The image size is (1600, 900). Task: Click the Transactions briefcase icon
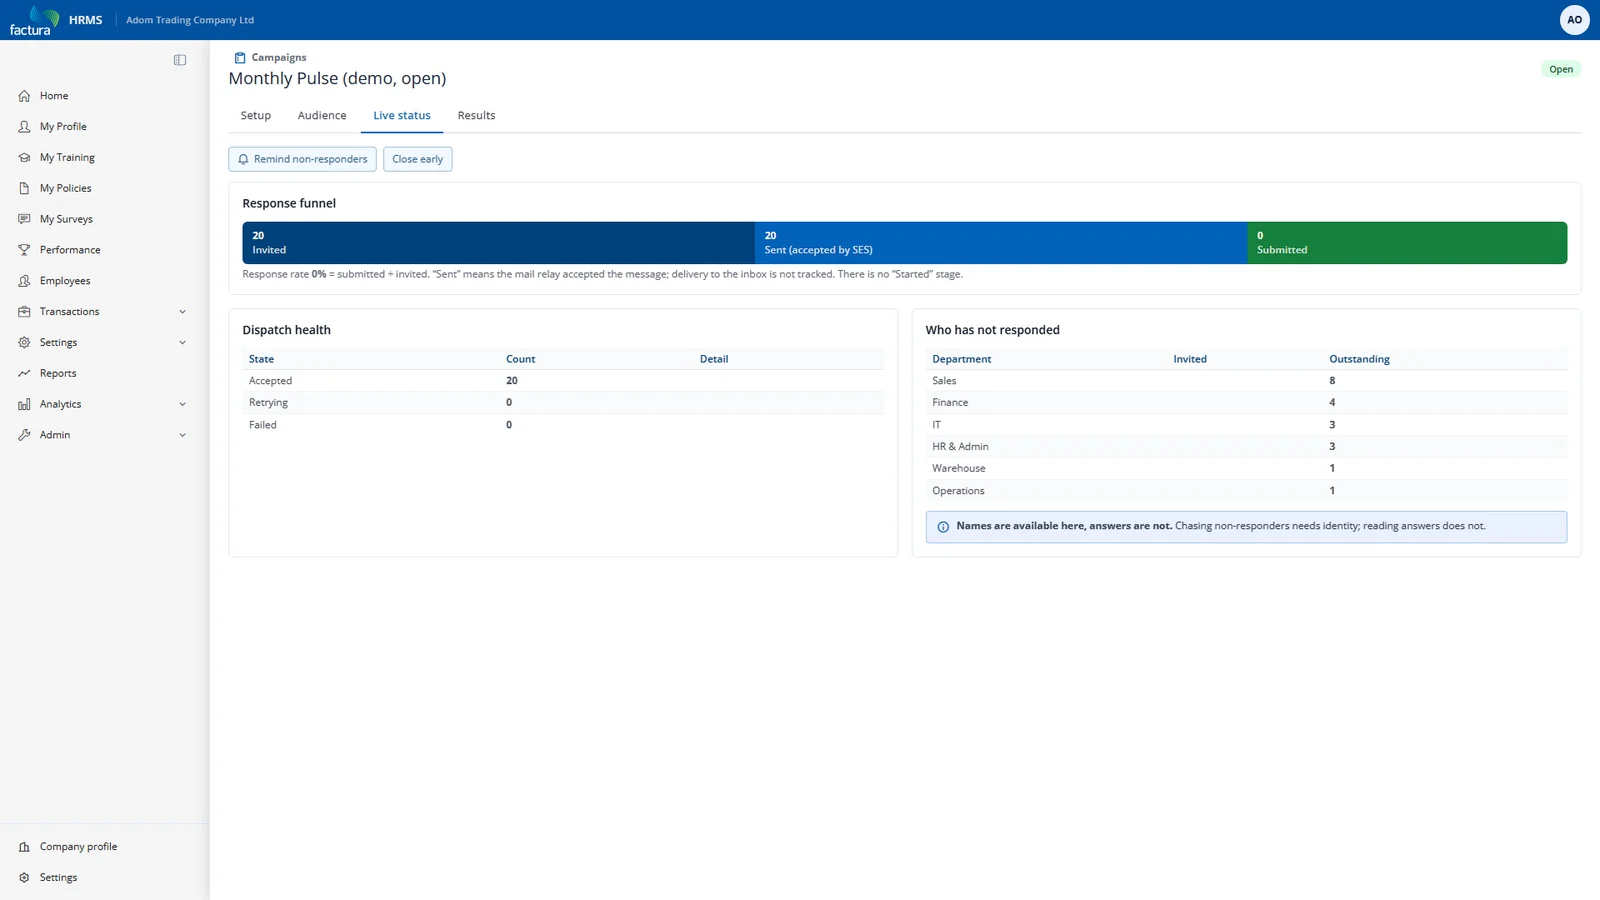point(24,312)
